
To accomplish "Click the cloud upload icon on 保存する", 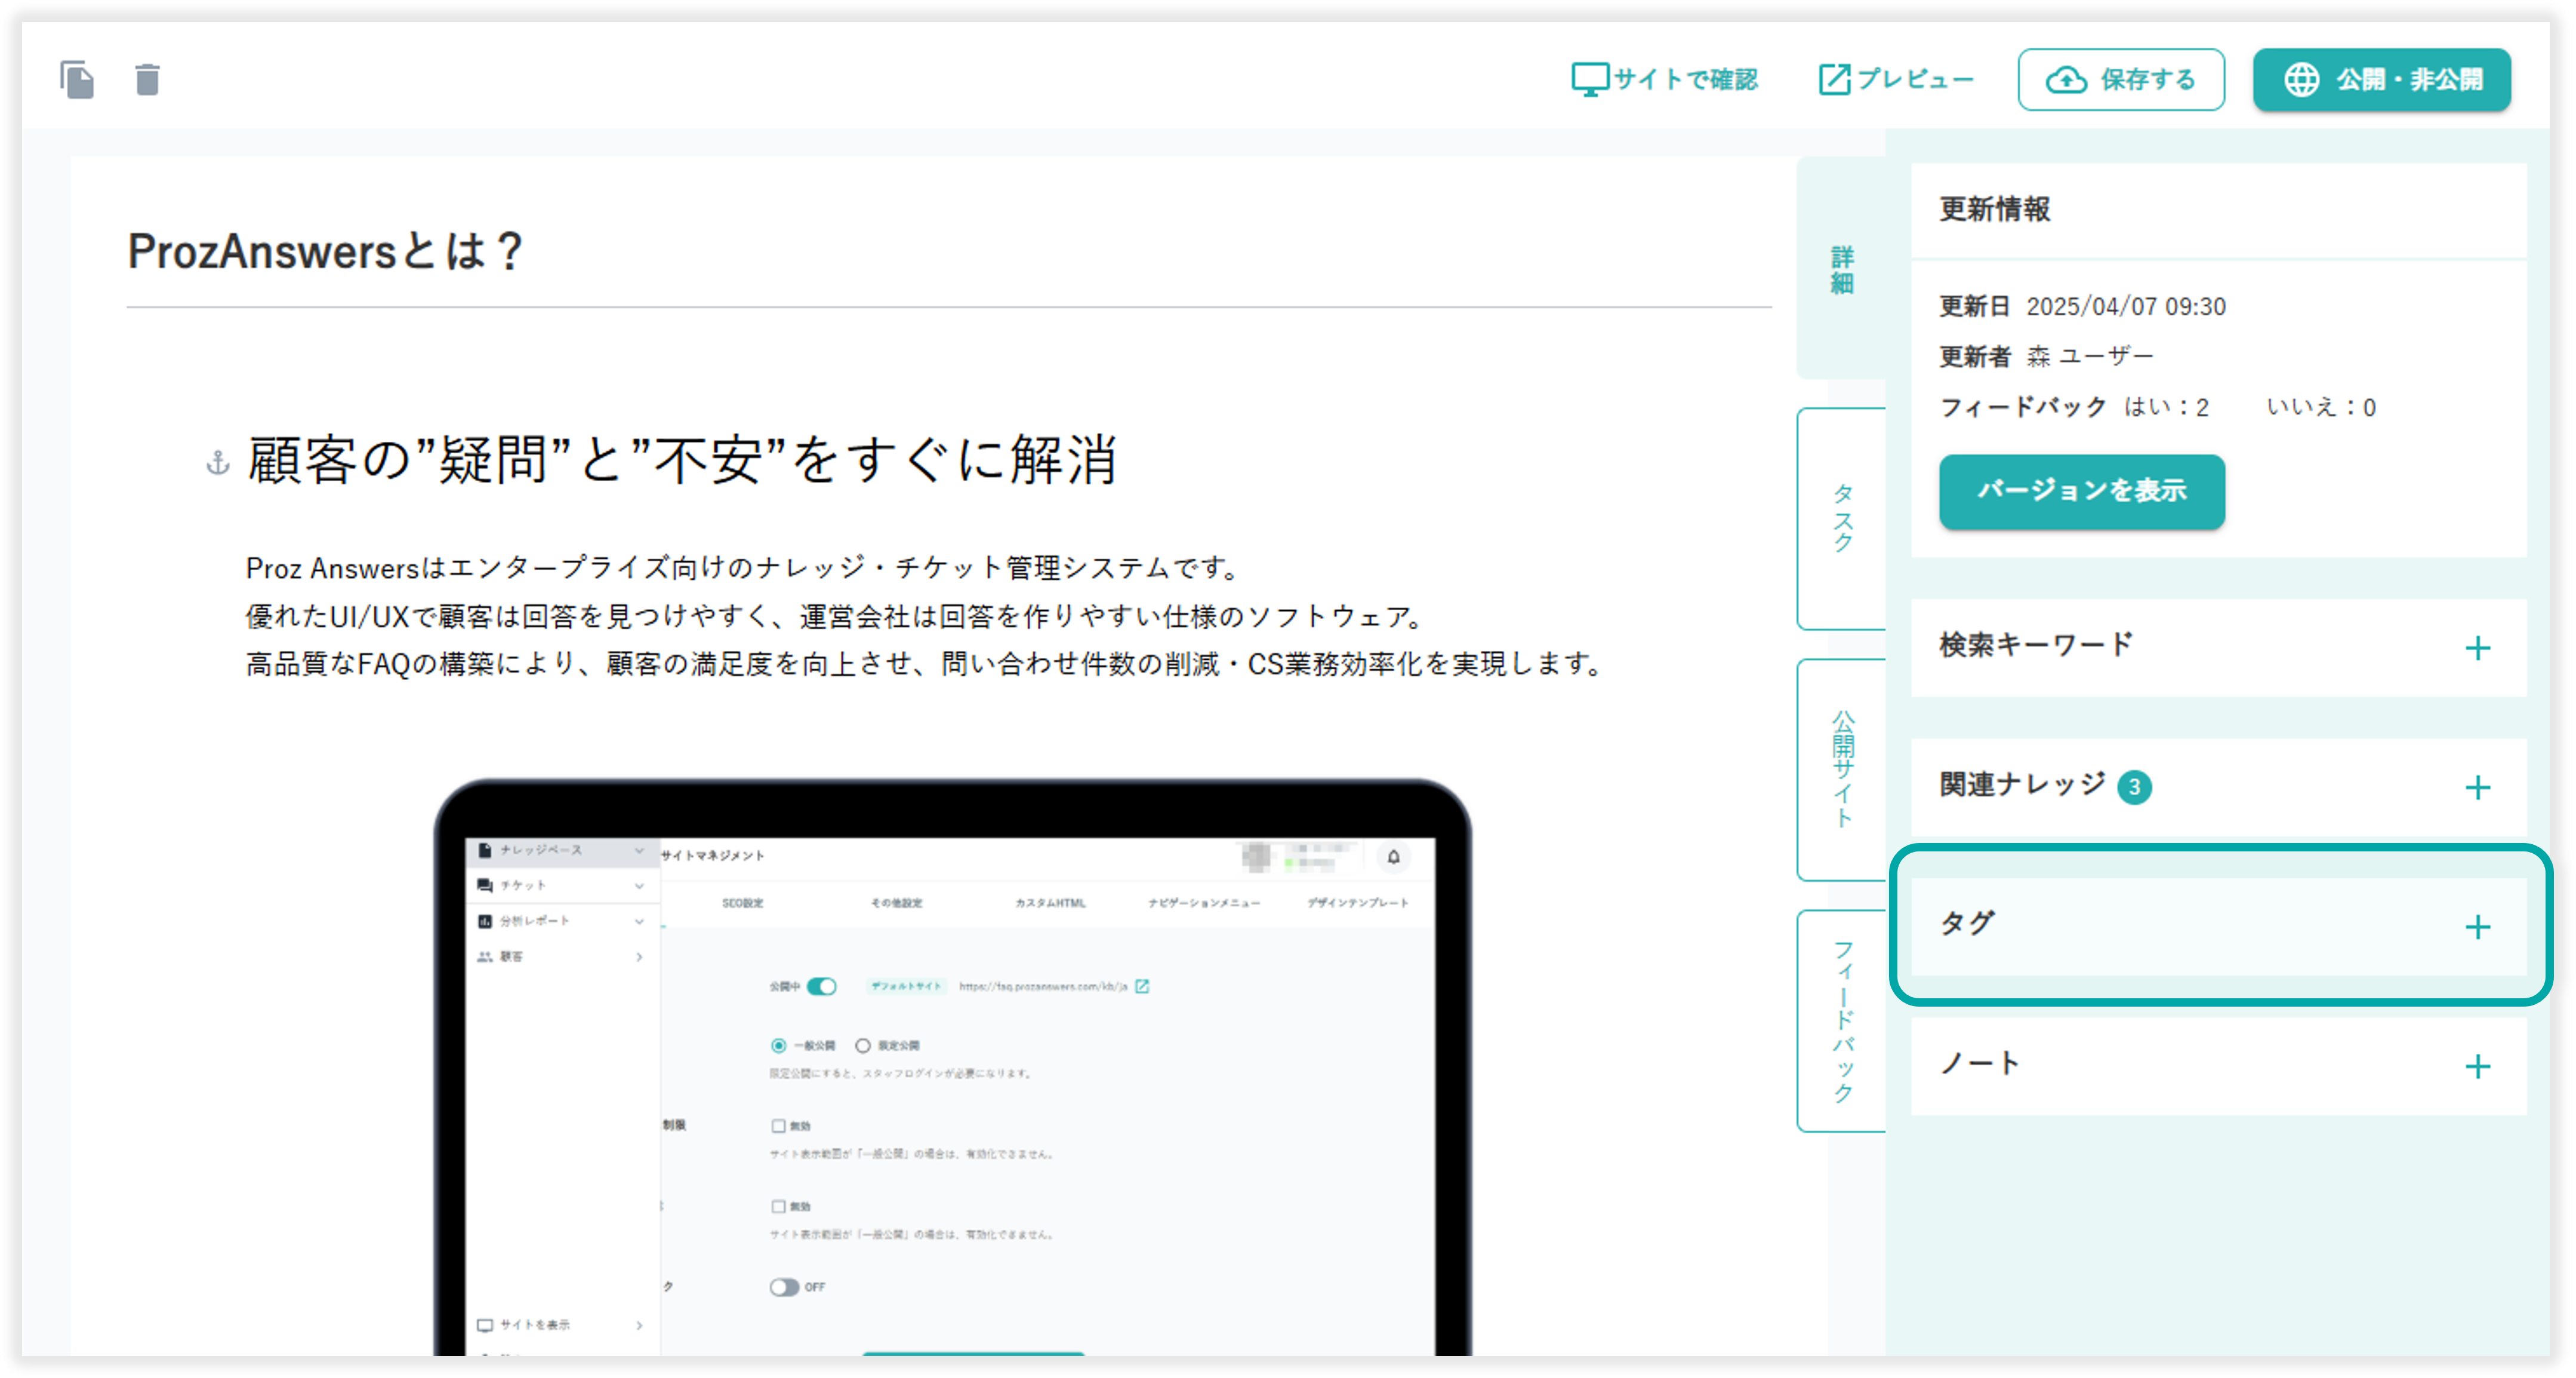I will coord(2066,80).
